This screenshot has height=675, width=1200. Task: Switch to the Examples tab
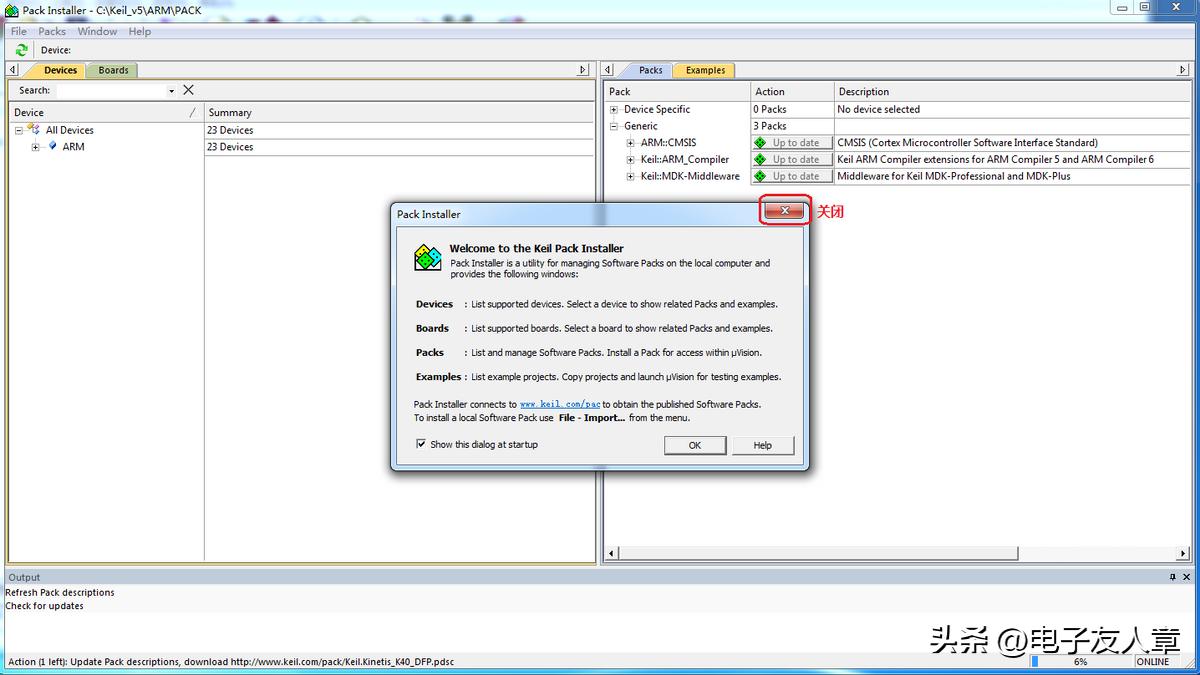coord(705,70)
